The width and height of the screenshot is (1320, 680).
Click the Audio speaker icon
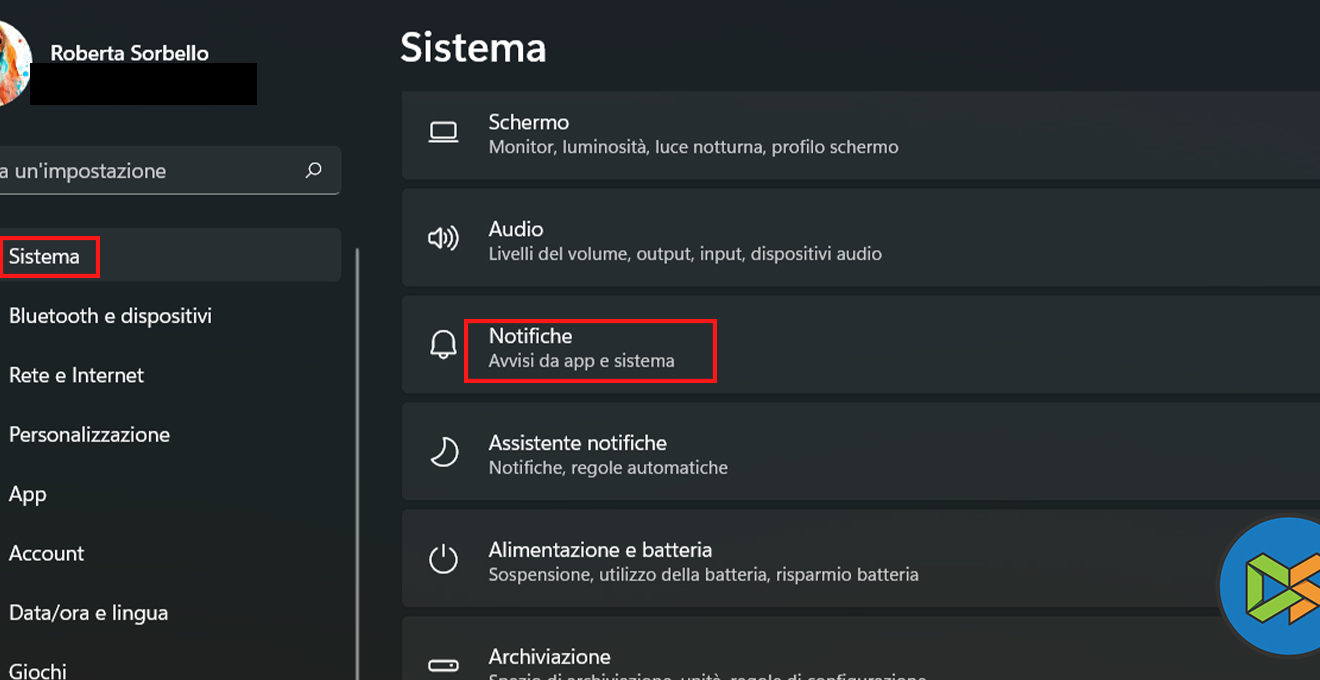(x=443, y=238)
